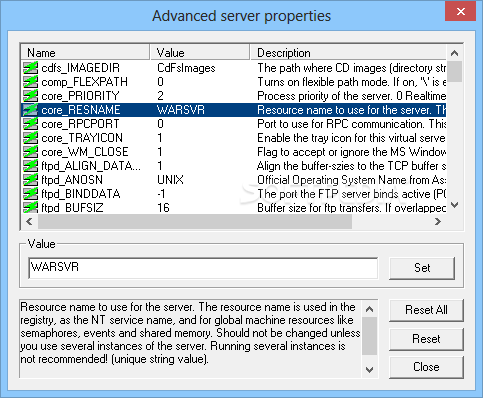
Task: Focus the Value input field containing WARSVR
Action: [x=203, y=267]
